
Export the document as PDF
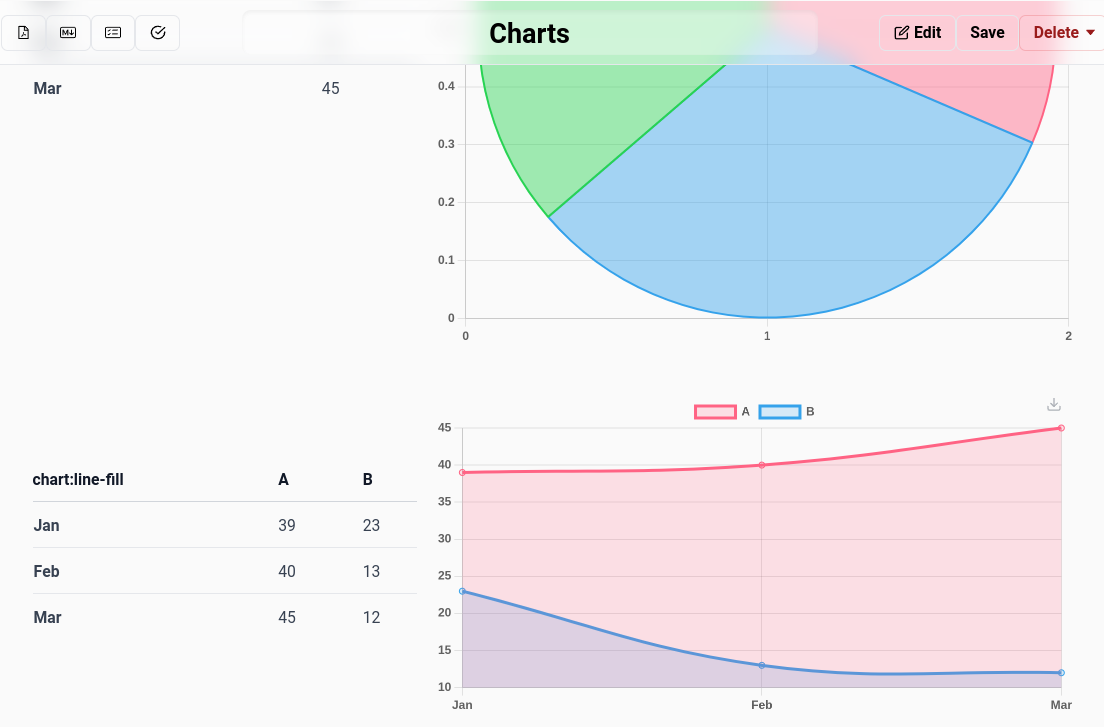tap(23, 32)
